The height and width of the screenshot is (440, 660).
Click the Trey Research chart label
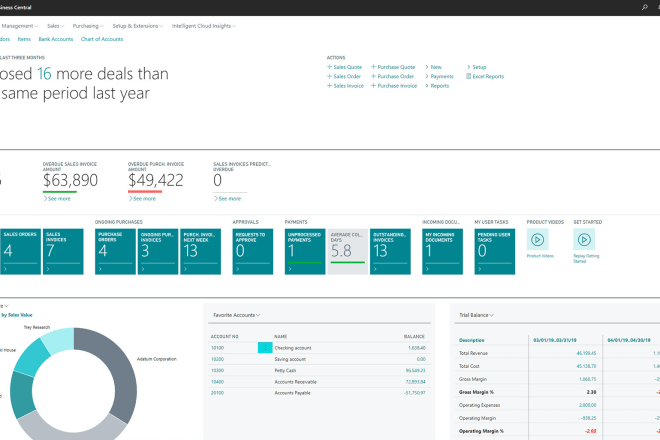point(37,327)
